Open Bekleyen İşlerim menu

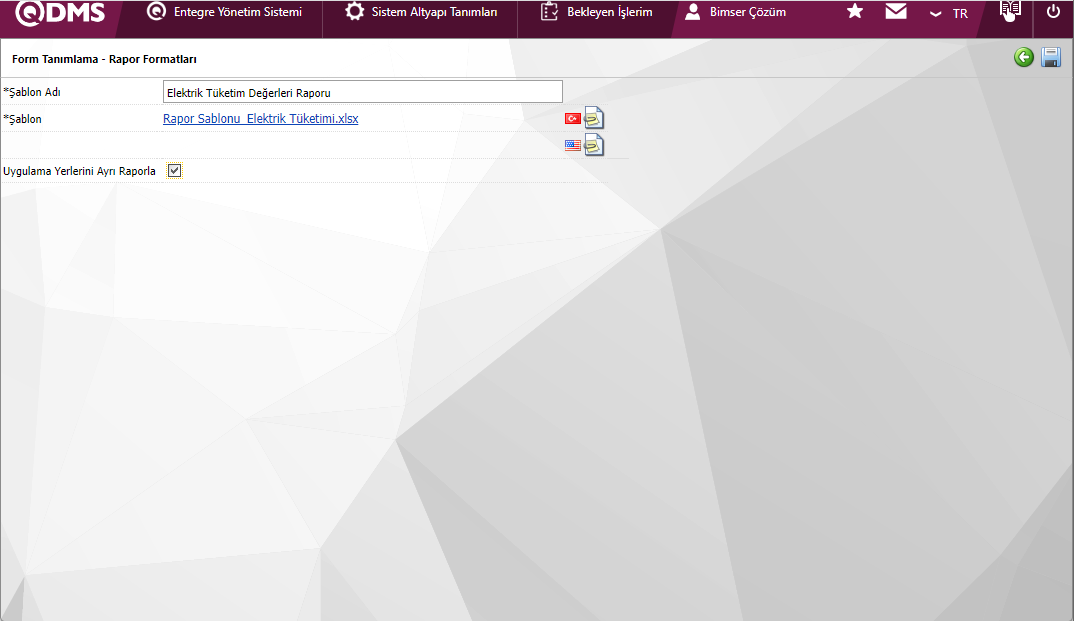click(596, 12)
